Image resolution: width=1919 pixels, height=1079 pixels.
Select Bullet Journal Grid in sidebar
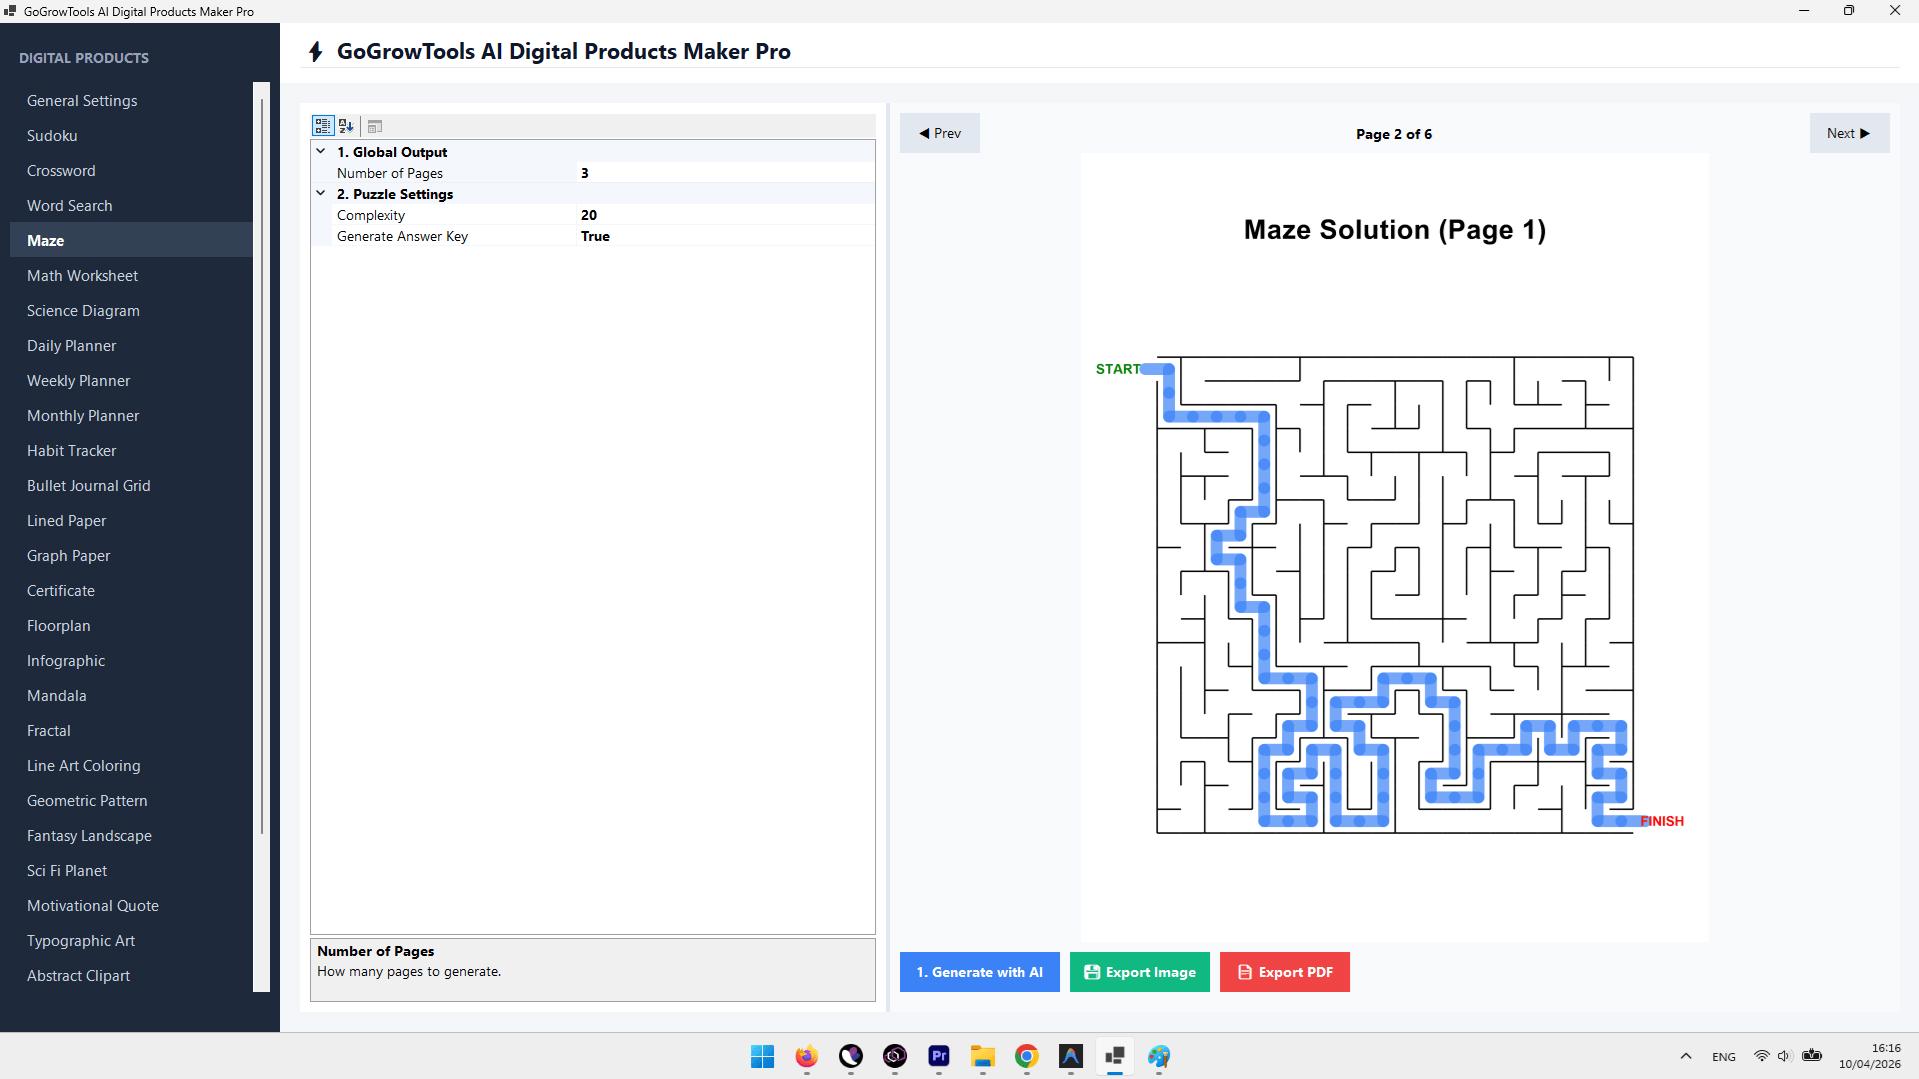pyautogui.click(x=131, y=485)
